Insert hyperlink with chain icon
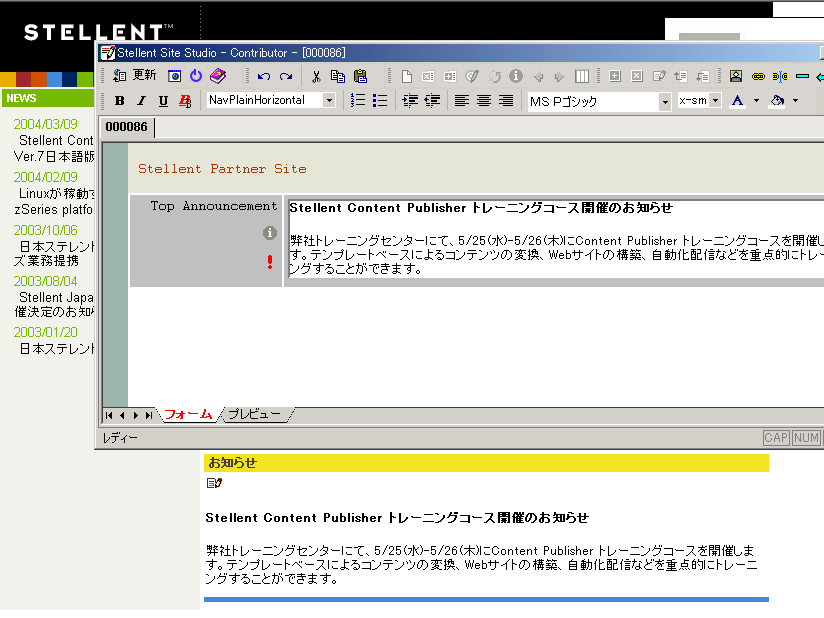 [x=758, y=77]
